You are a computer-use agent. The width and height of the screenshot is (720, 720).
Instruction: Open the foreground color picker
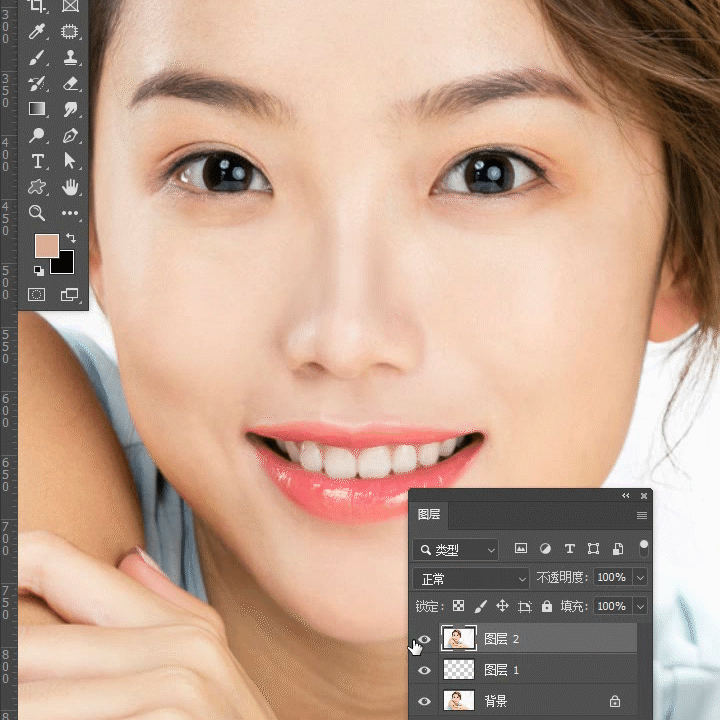pyautogui.click(x=46, y=245)
